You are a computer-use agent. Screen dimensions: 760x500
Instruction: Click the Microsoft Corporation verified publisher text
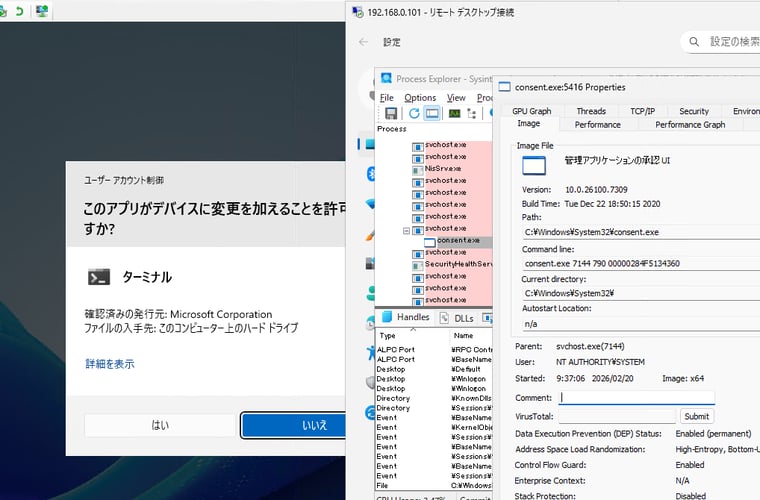[221, 314]
